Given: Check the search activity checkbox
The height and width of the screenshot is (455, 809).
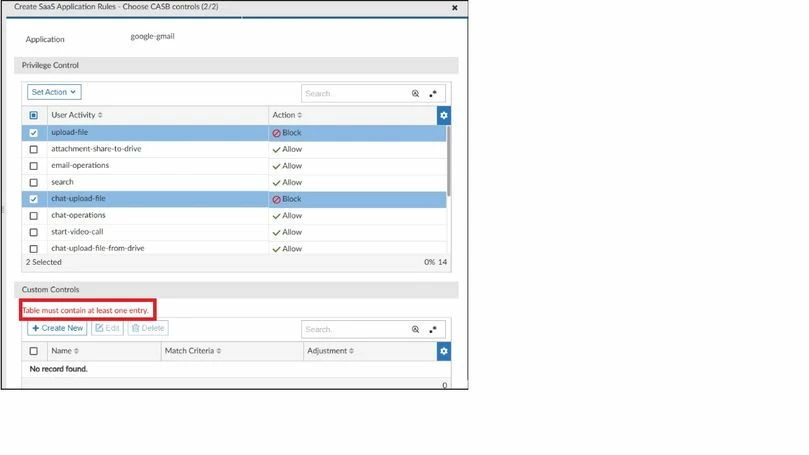Looking at the screenshot, I should click(34, 182).
